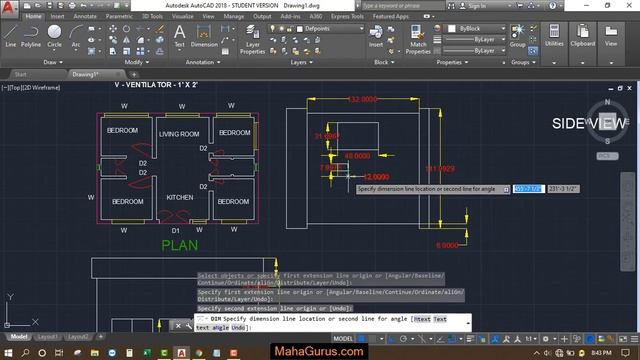The width and height of the screenshot is (640, 360).
Task: Close the command line with X button
Action: coord(178,326)
